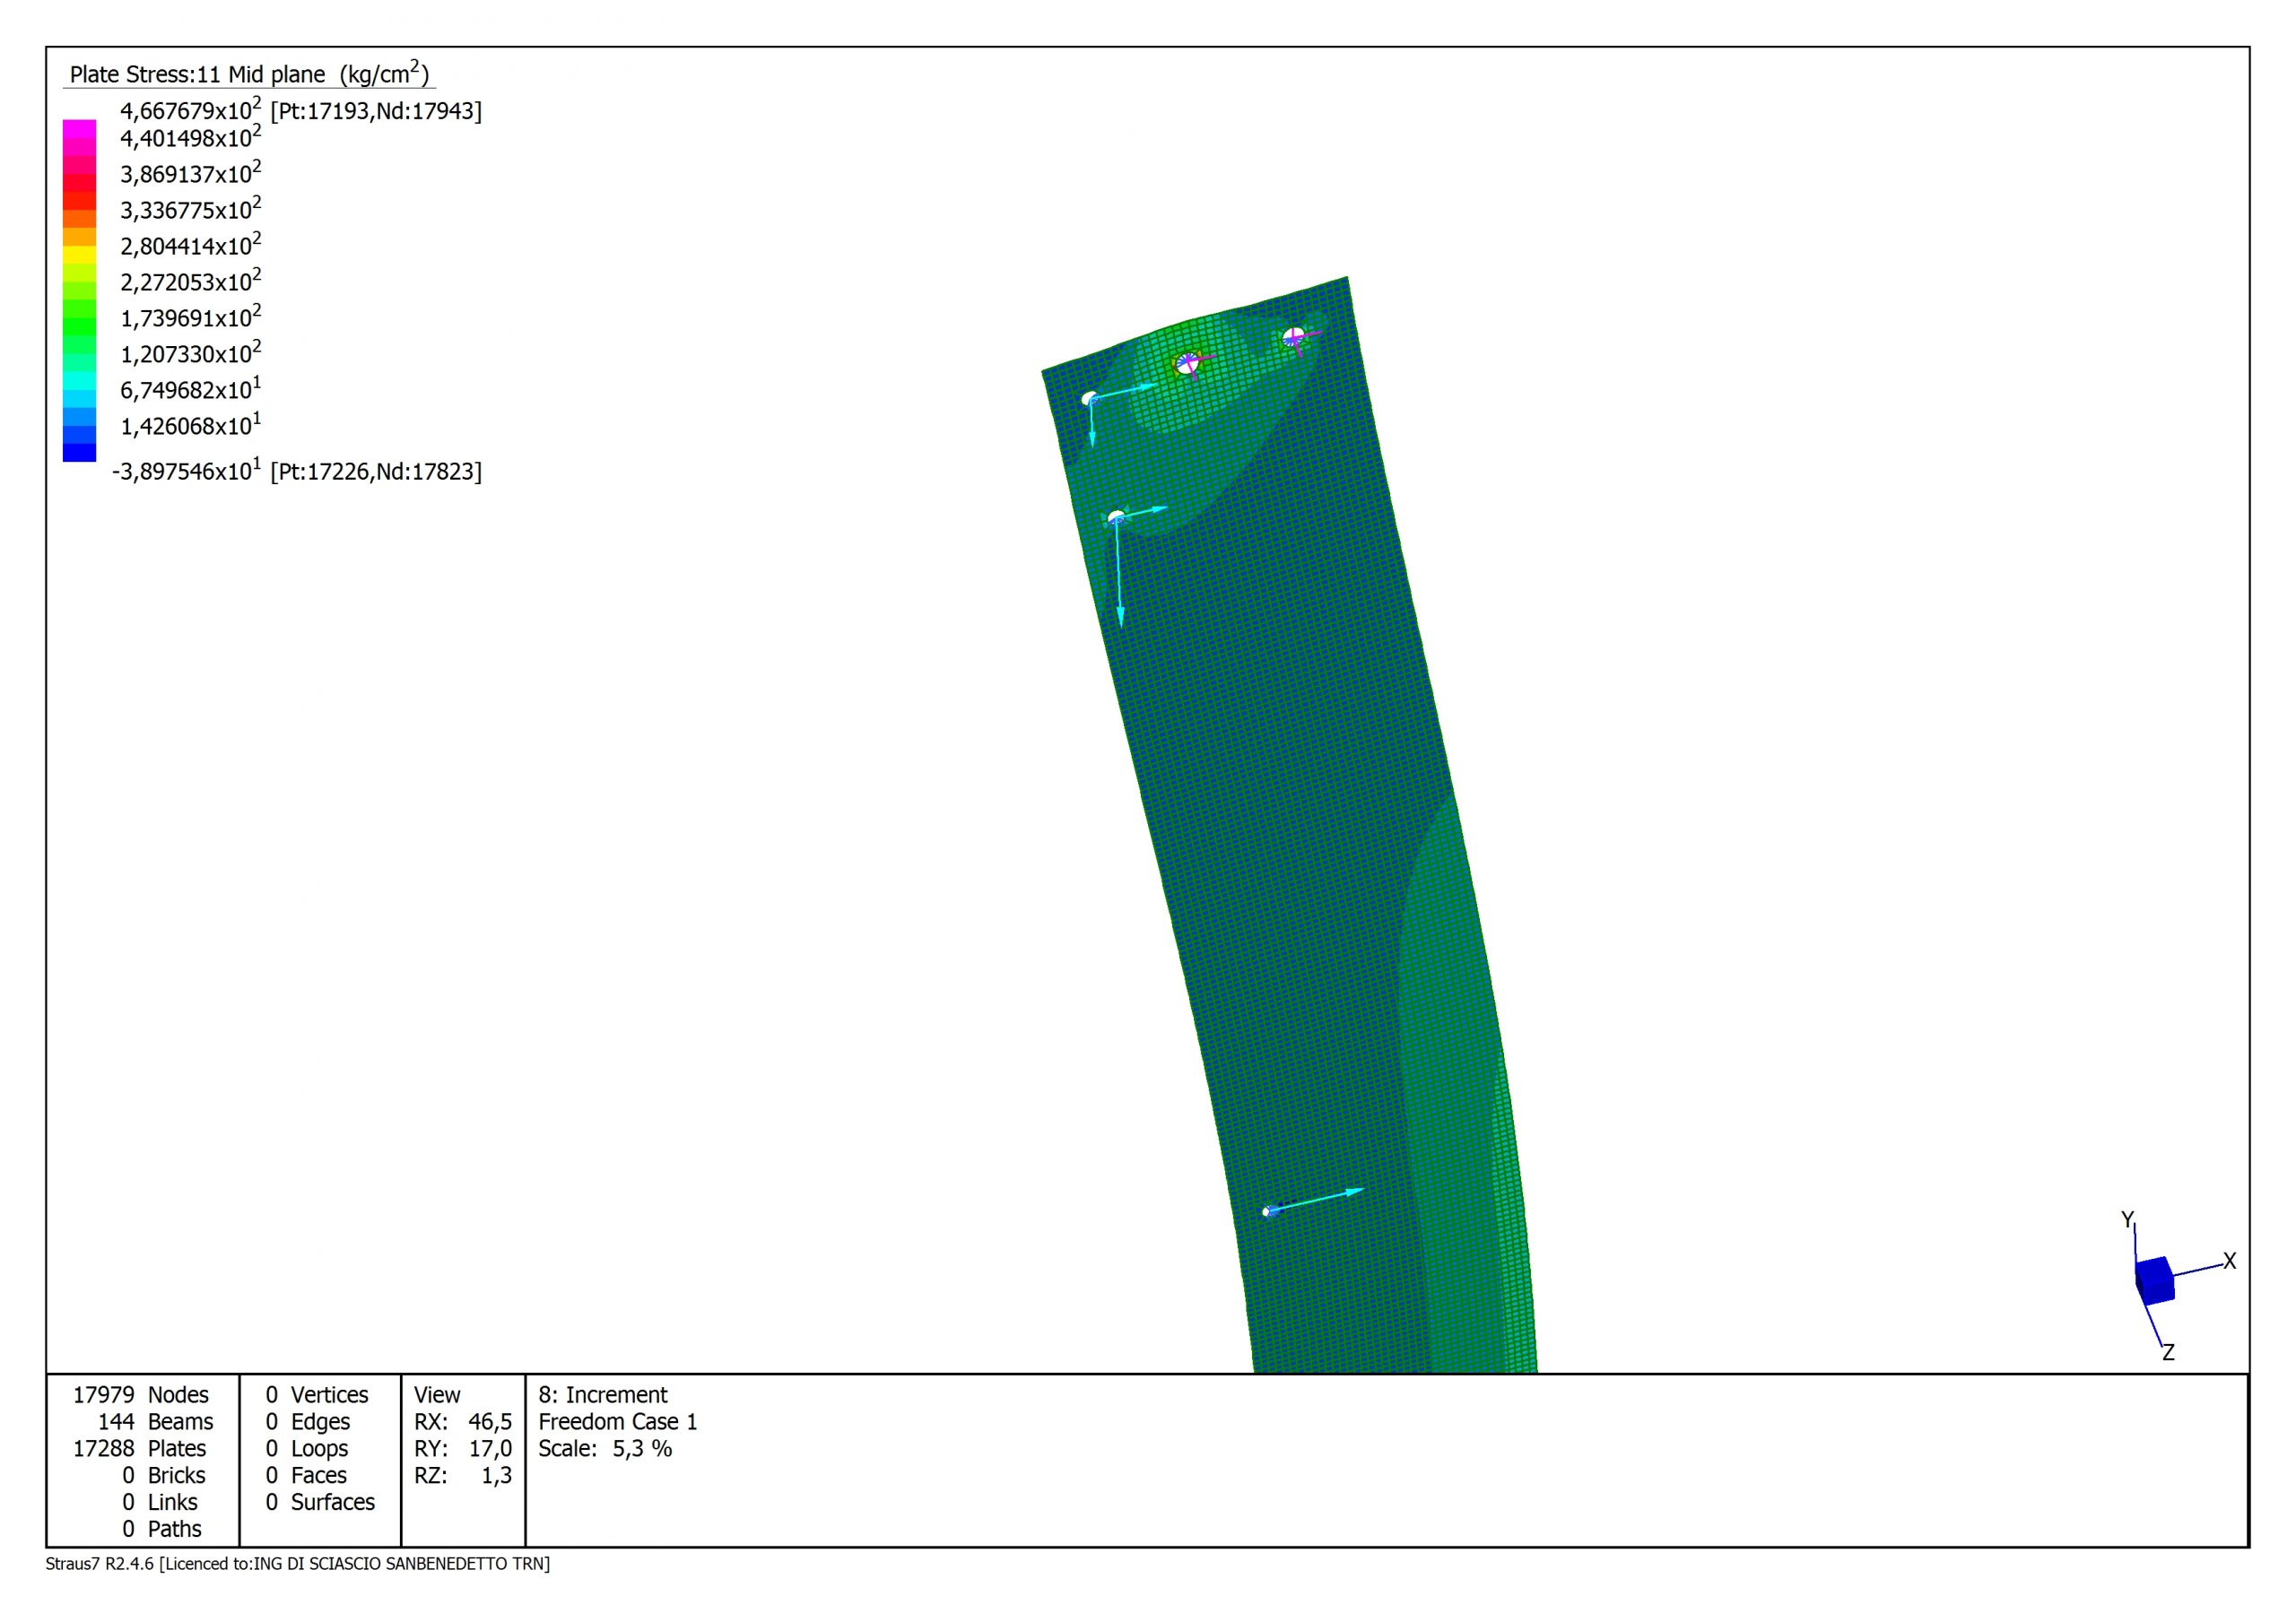Click the '8: Increment' result case label
Image resolution: width=2296 pixels, height=1622 pixels.
pyautogui.click(x=603, y=1395)
